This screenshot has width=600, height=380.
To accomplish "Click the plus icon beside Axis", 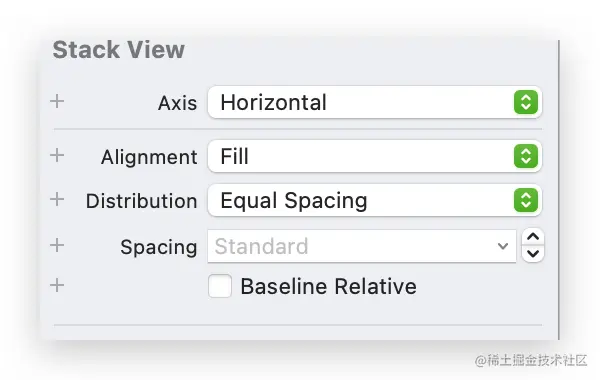I will (57, 102).
